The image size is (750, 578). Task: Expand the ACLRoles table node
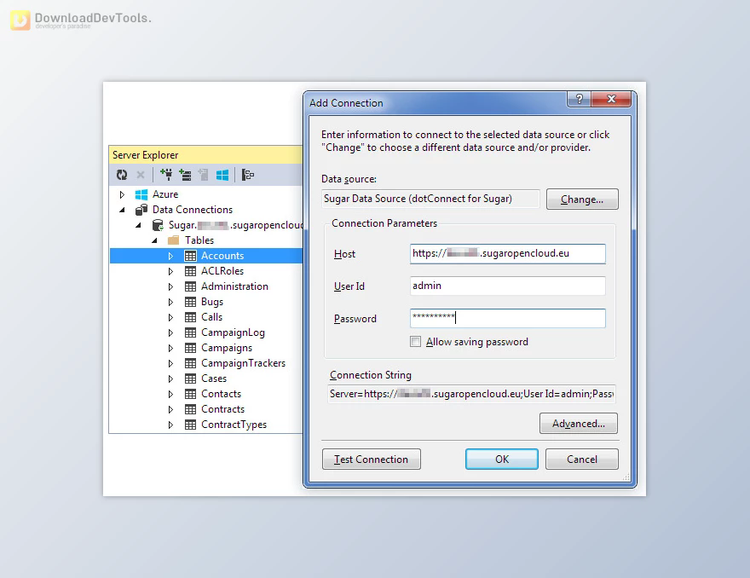point(171,271)
